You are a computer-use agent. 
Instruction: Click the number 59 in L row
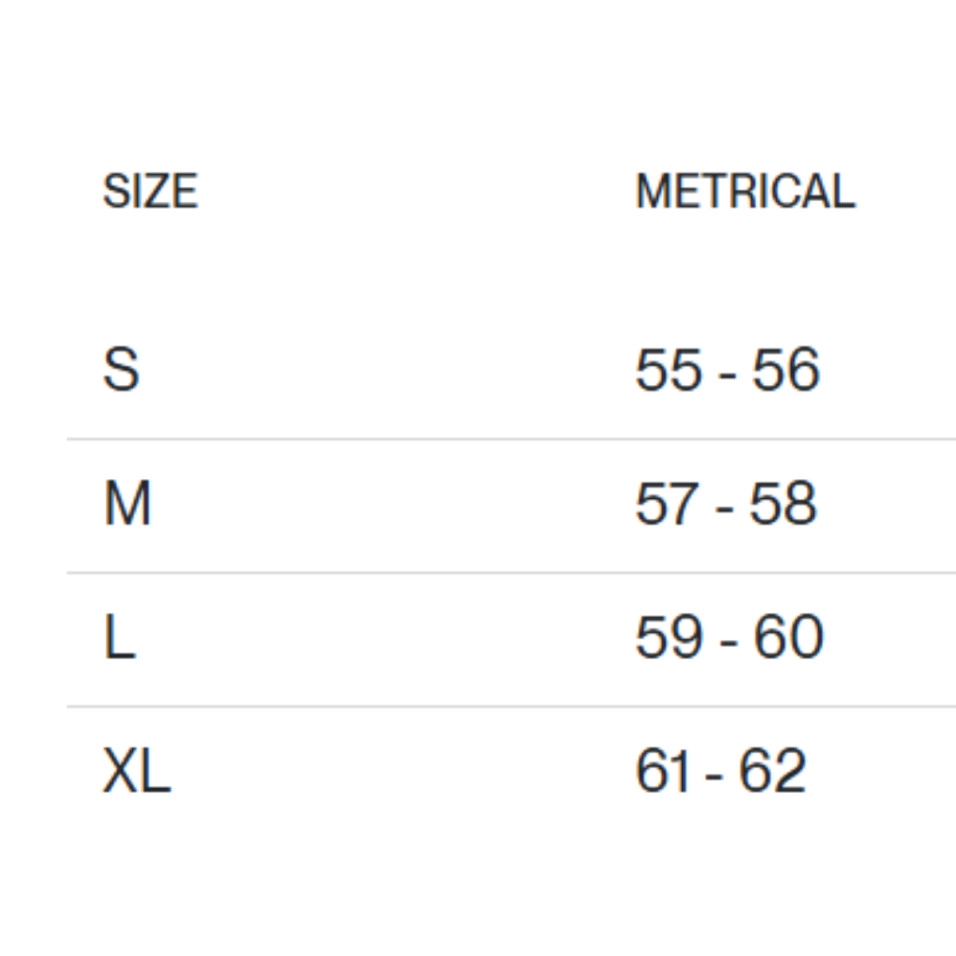[668, 638]
